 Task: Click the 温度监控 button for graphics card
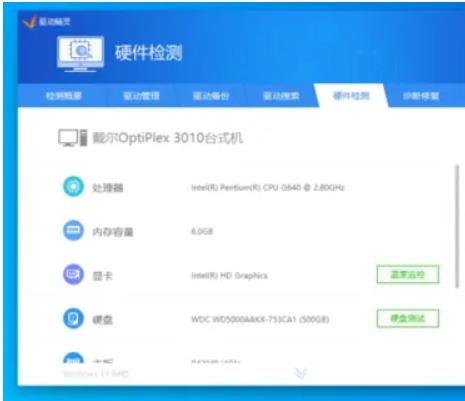click(x=408, y=274)
